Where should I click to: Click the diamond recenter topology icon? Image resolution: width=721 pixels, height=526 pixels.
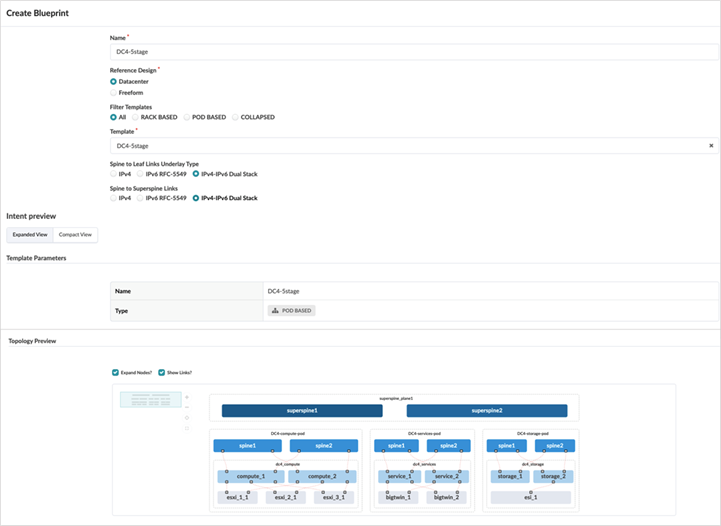pyautogui.click(x=187, y=418)
